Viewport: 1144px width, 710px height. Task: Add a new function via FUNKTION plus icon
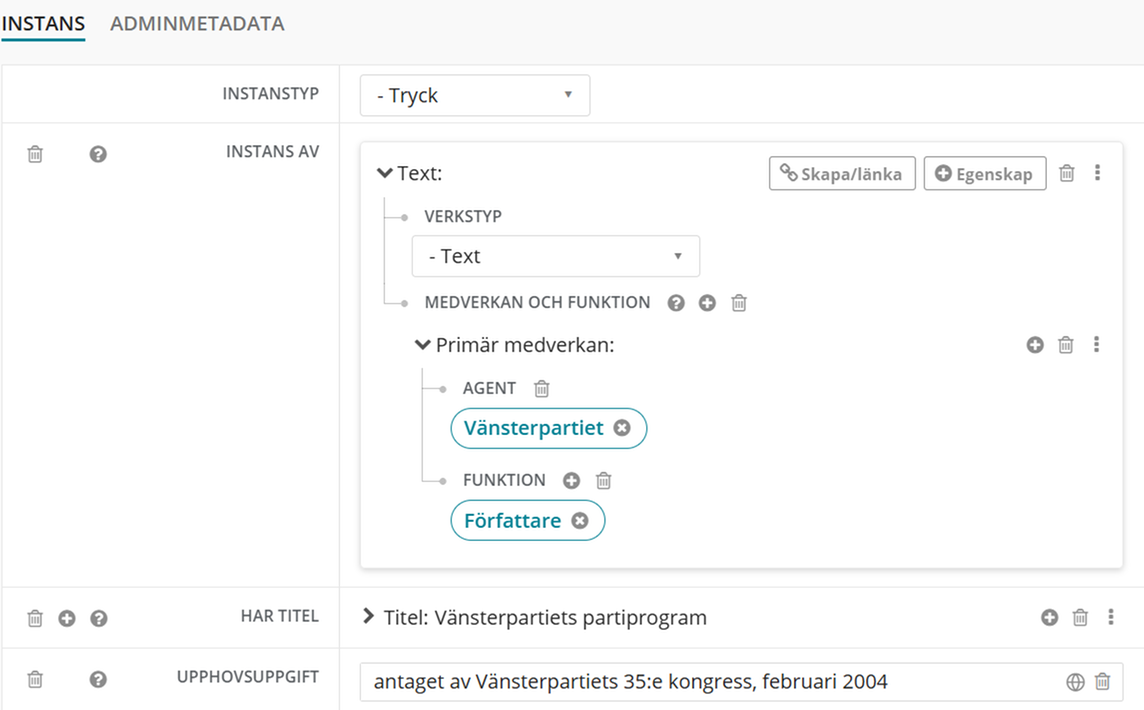570,480
